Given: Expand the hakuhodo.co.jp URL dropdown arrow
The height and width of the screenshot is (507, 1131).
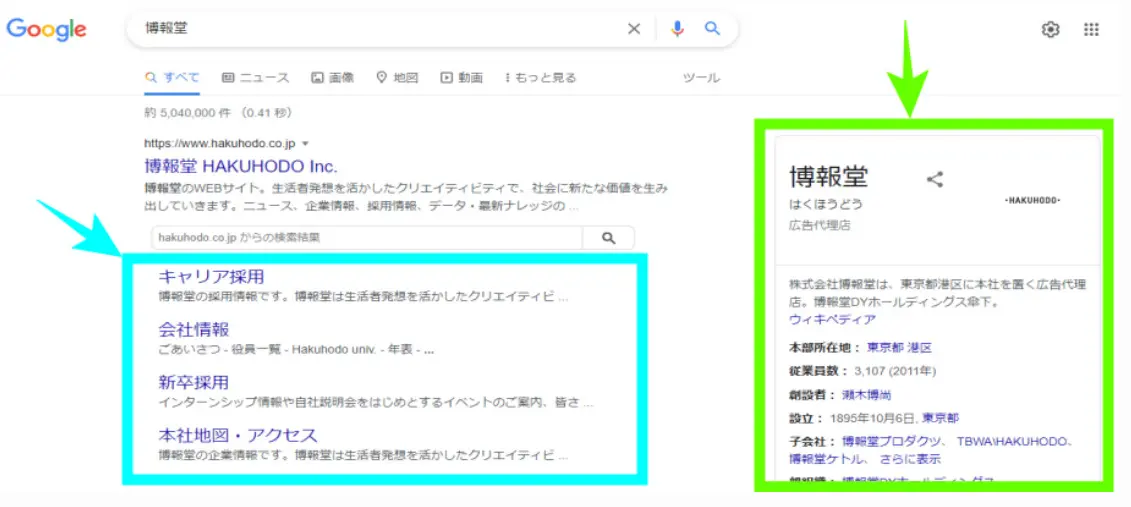Looking at the screenshot, I should (305, 143).
